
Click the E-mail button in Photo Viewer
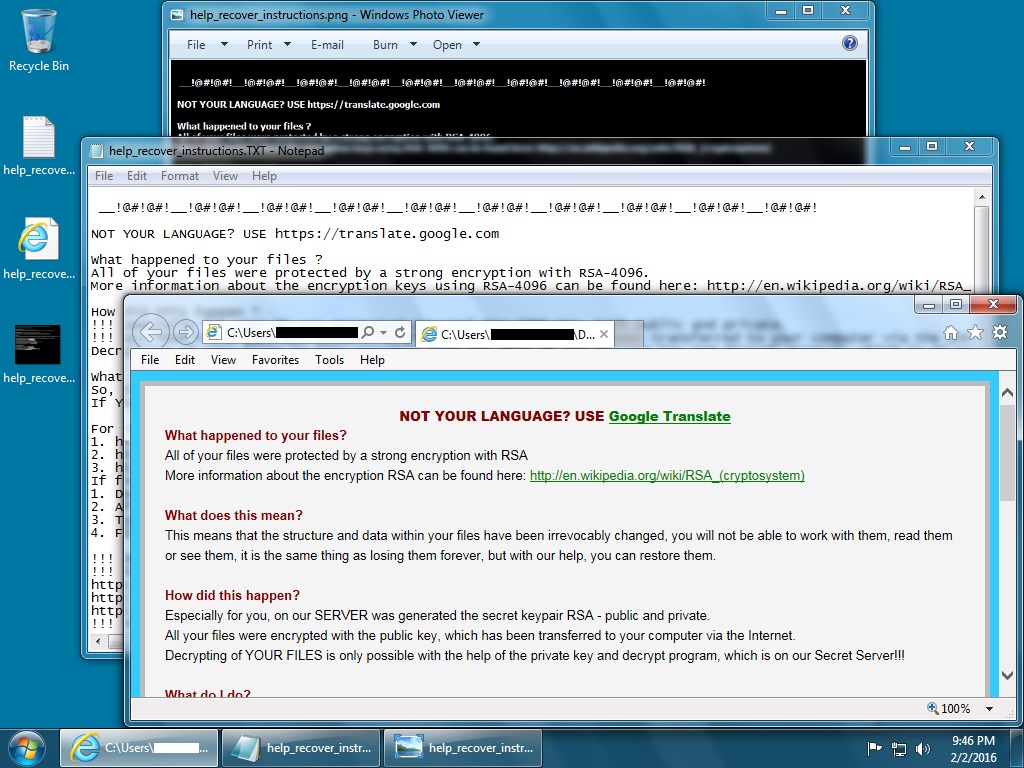coord(327,45)
